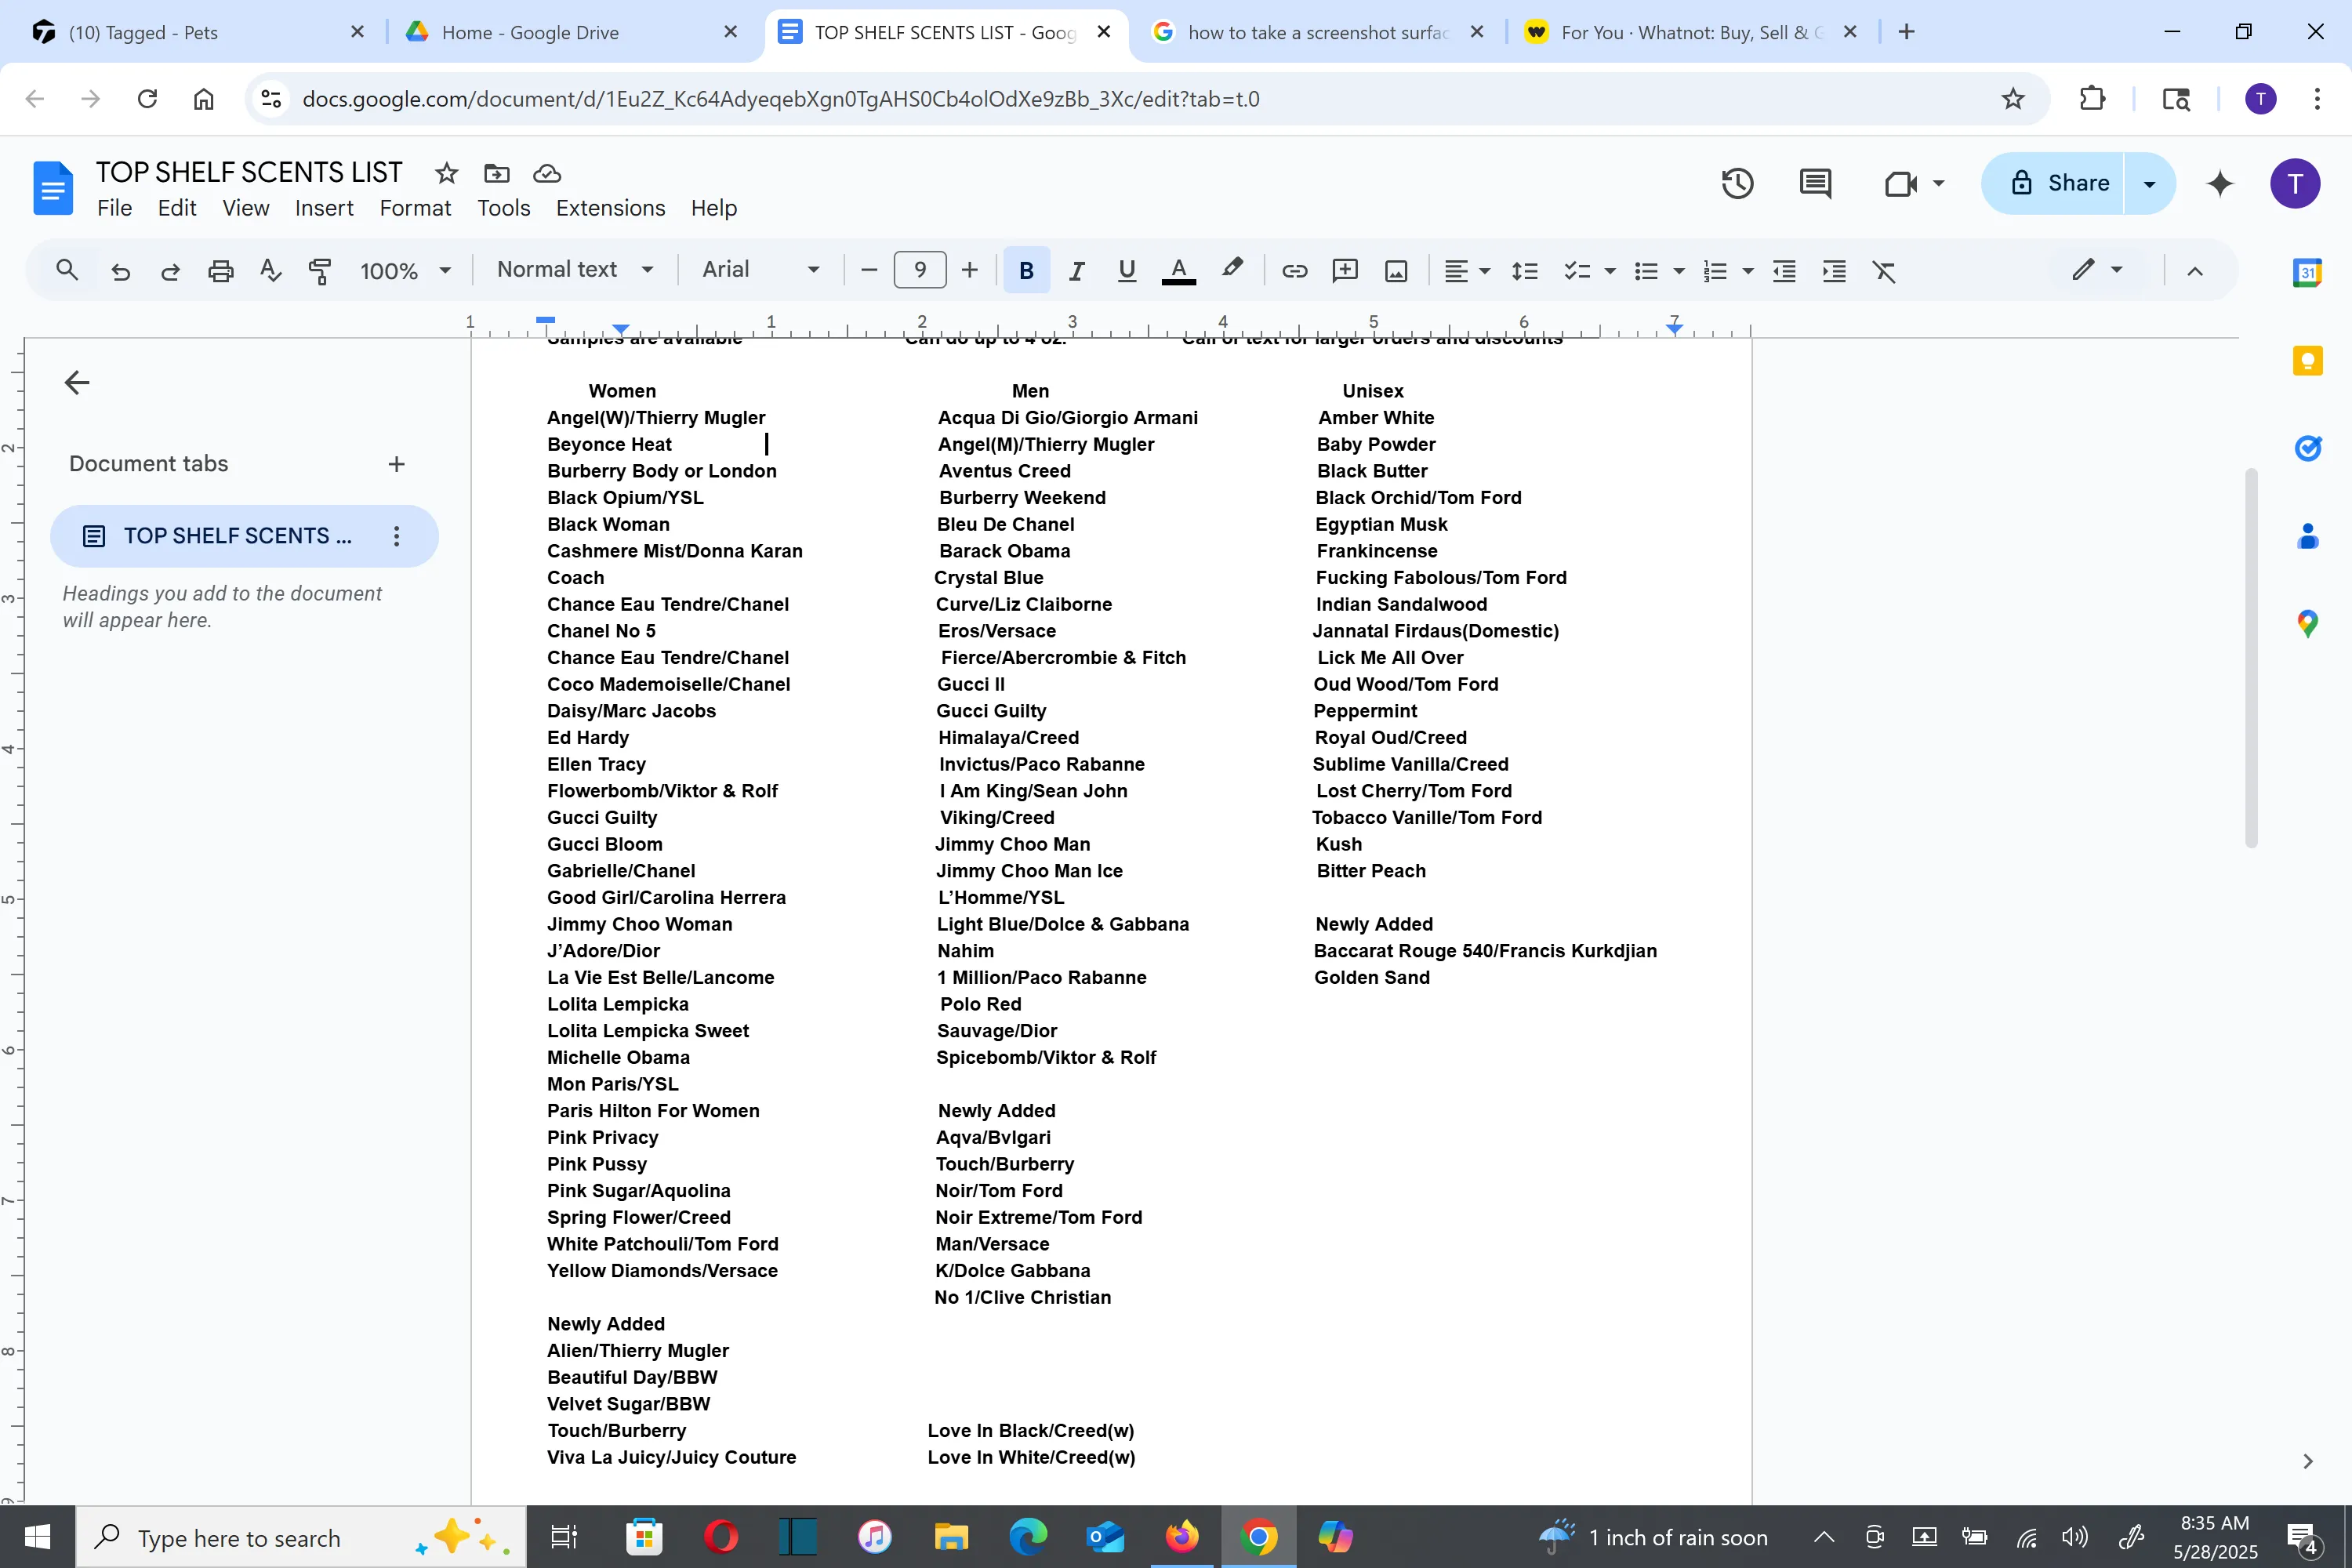Open Google Keep side panel
This screenshot has height=1568, width=2352.
tap(2307, 360)
